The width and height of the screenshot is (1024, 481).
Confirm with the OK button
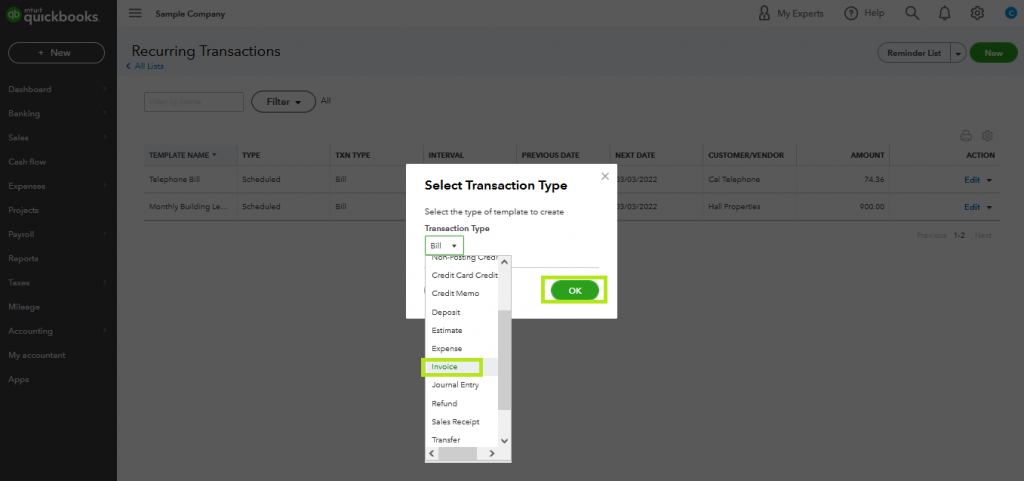point(575,290)
